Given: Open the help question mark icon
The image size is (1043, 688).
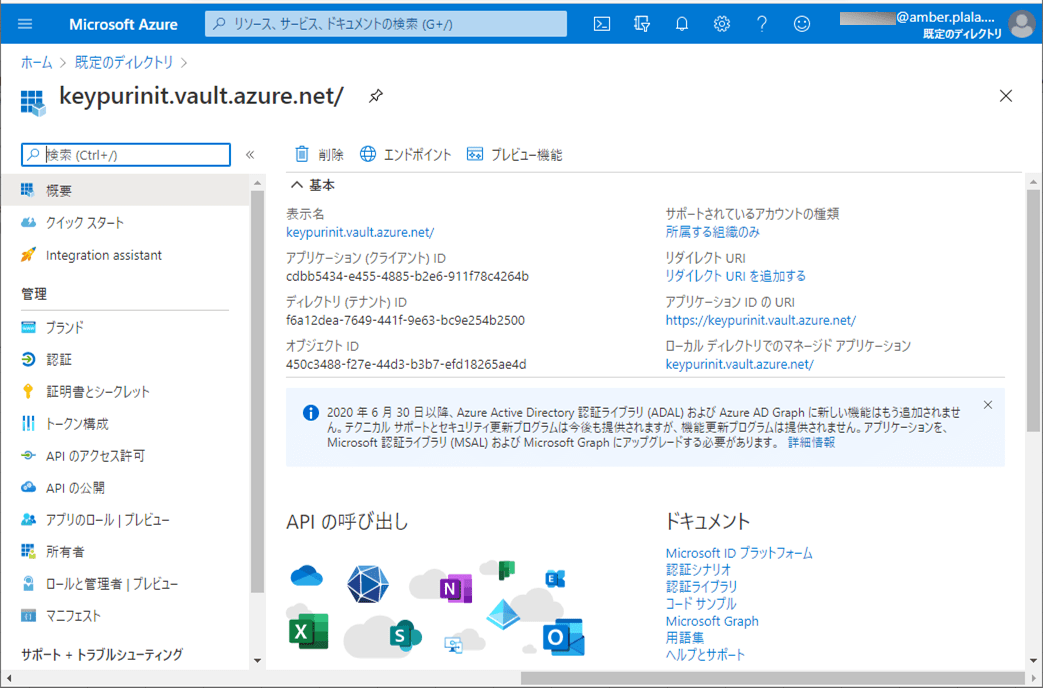Looking at the screenshot, I should point(762,24).
